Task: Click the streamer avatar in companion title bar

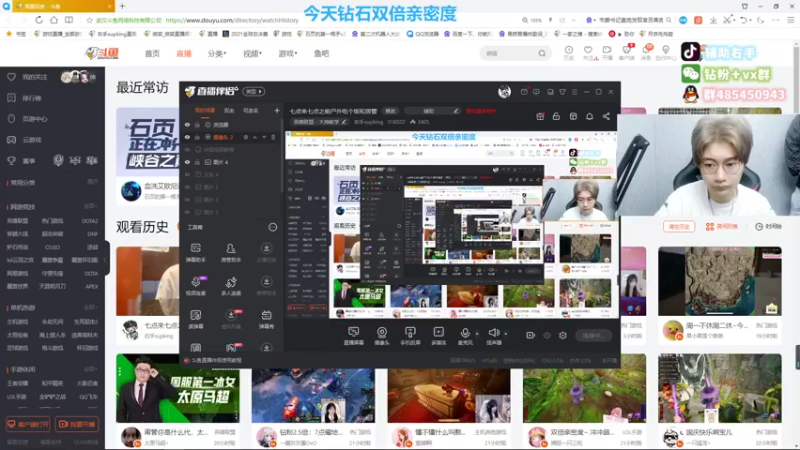Action: point(504,91)
